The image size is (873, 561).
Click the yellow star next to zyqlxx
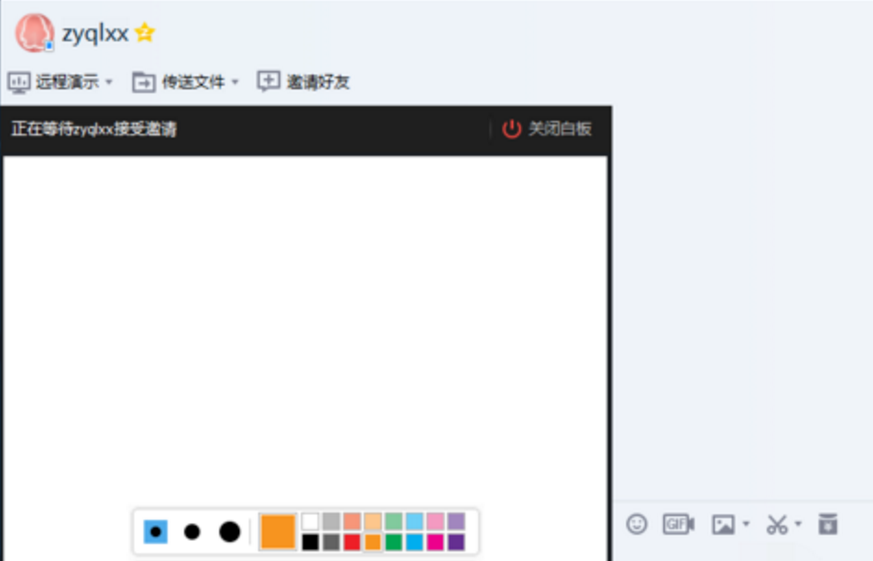[145, 32]
